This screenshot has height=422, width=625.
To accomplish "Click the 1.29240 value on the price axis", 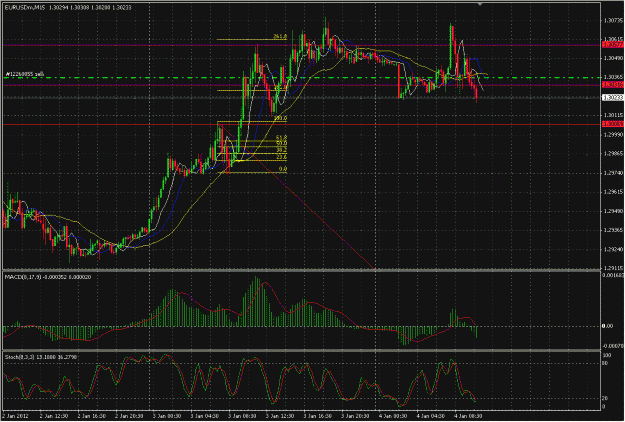I will pos(613,249).
